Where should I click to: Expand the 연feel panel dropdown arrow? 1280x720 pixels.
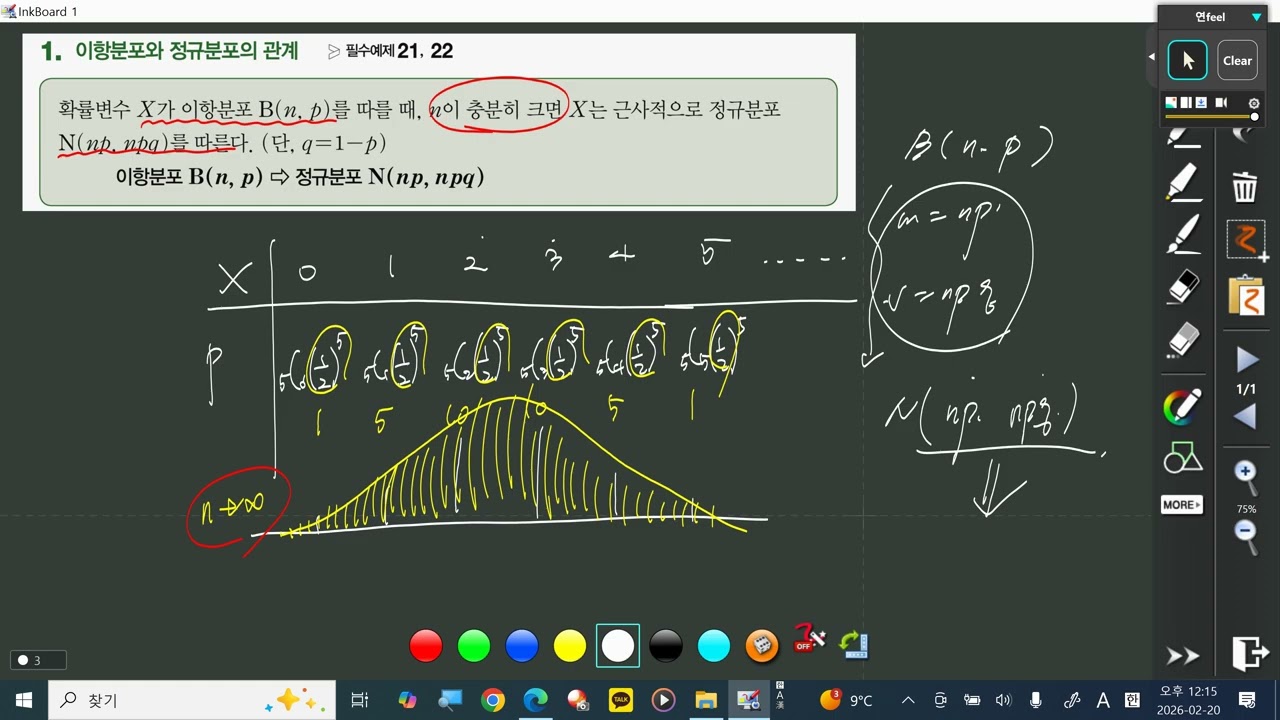[1257, 17]
